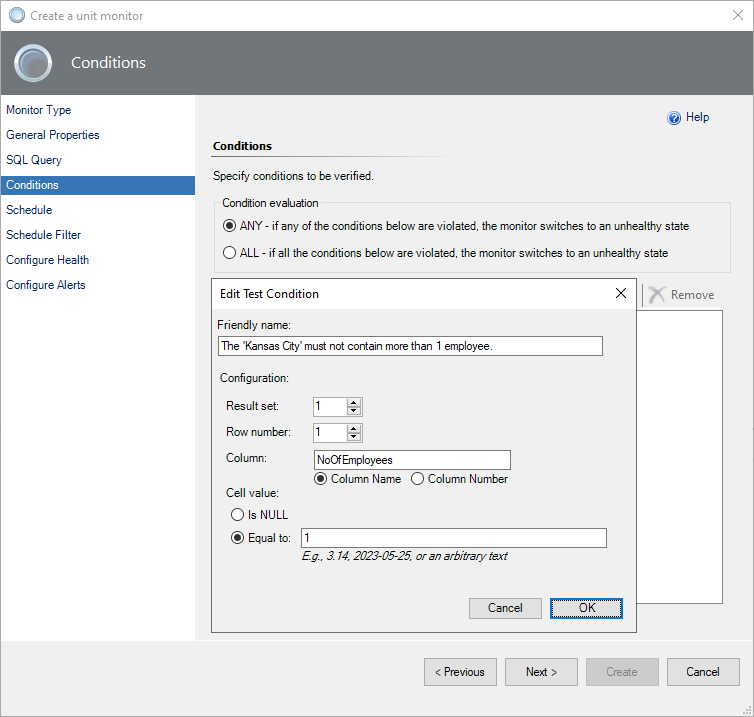Select the ALL condition evaluation option
This screenshot has height=717, width=754.
click(229, 252)
